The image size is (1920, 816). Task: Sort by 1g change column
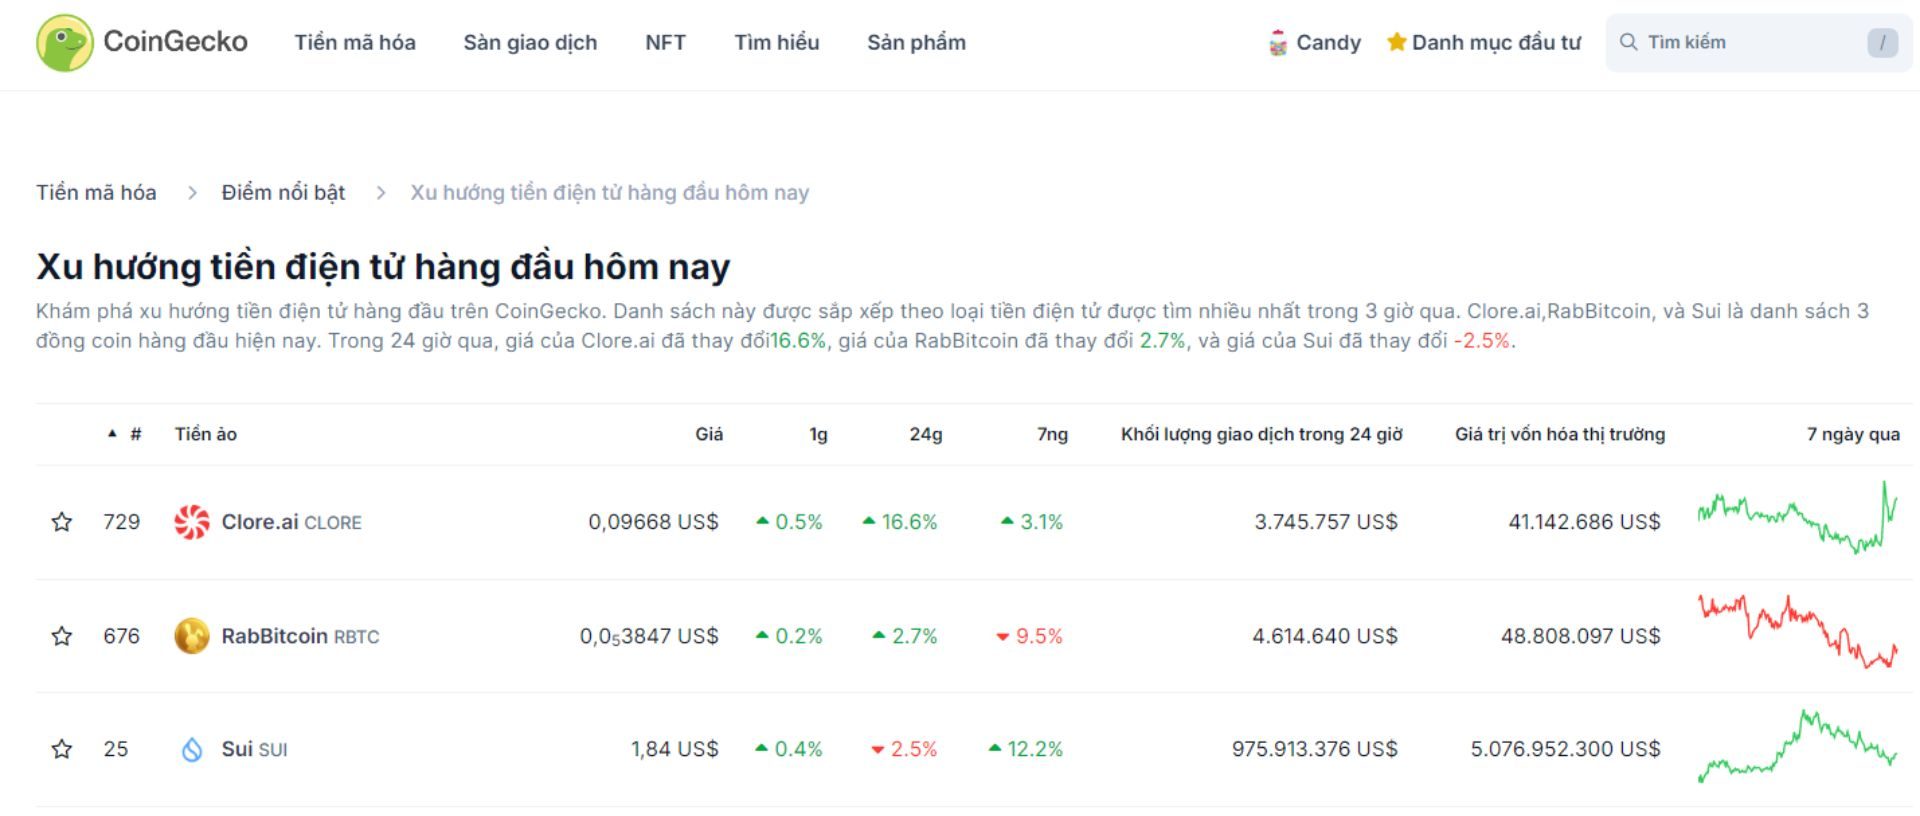pyautogui.click(x=818, y=434)
